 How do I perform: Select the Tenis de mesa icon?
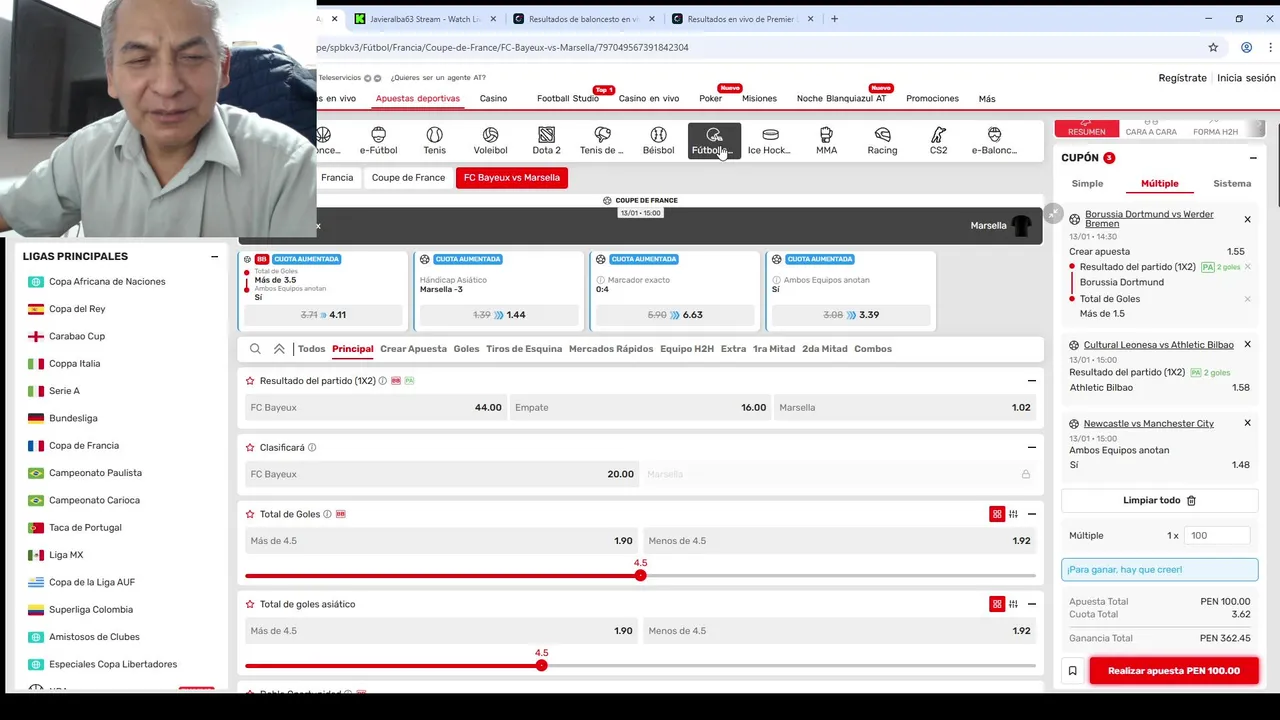point(602,141)
